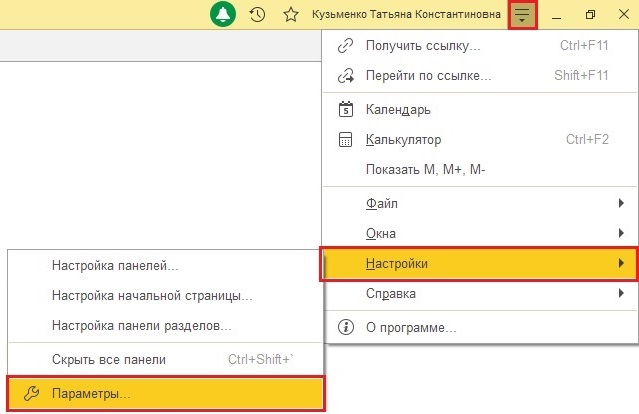Image resolution: width=639 pixels, height=414 pixels.
Task: Open the history clock icon
Action: (257, 15)
